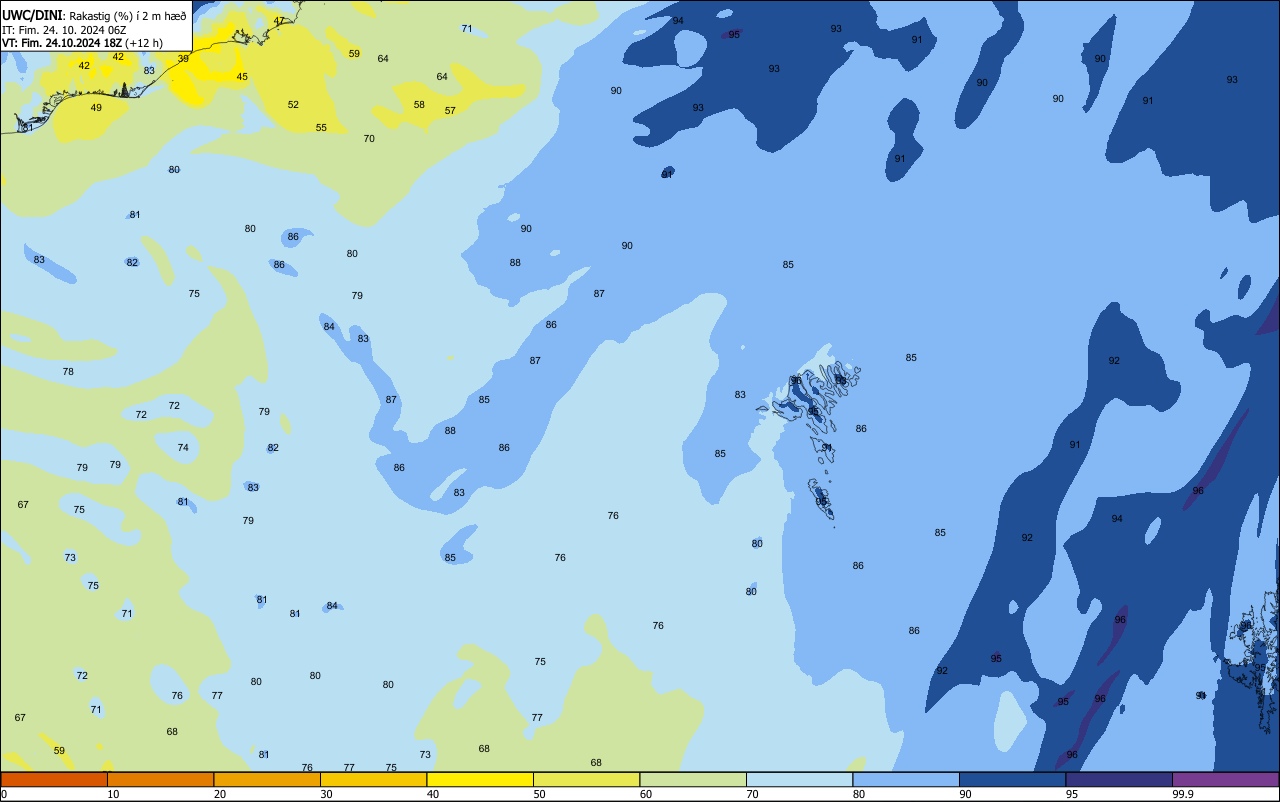Click the 50–60 pale yellow legend swatch

point(587,779)
